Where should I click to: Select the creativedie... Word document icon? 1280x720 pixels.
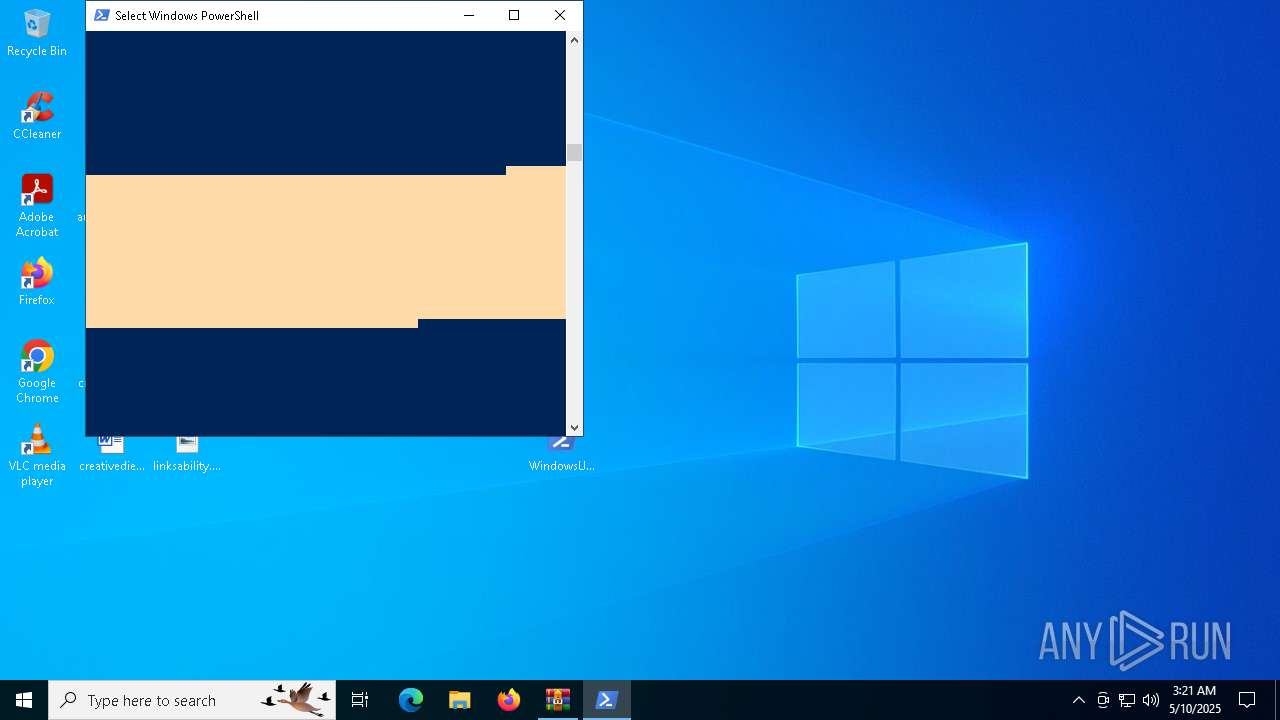111,455
